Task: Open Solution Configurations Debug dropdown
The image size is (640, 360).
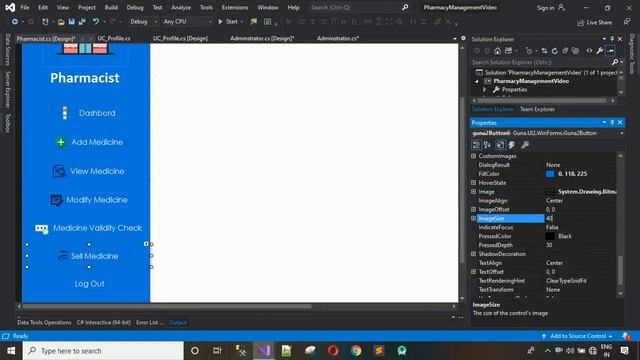Action: point(144,22)
